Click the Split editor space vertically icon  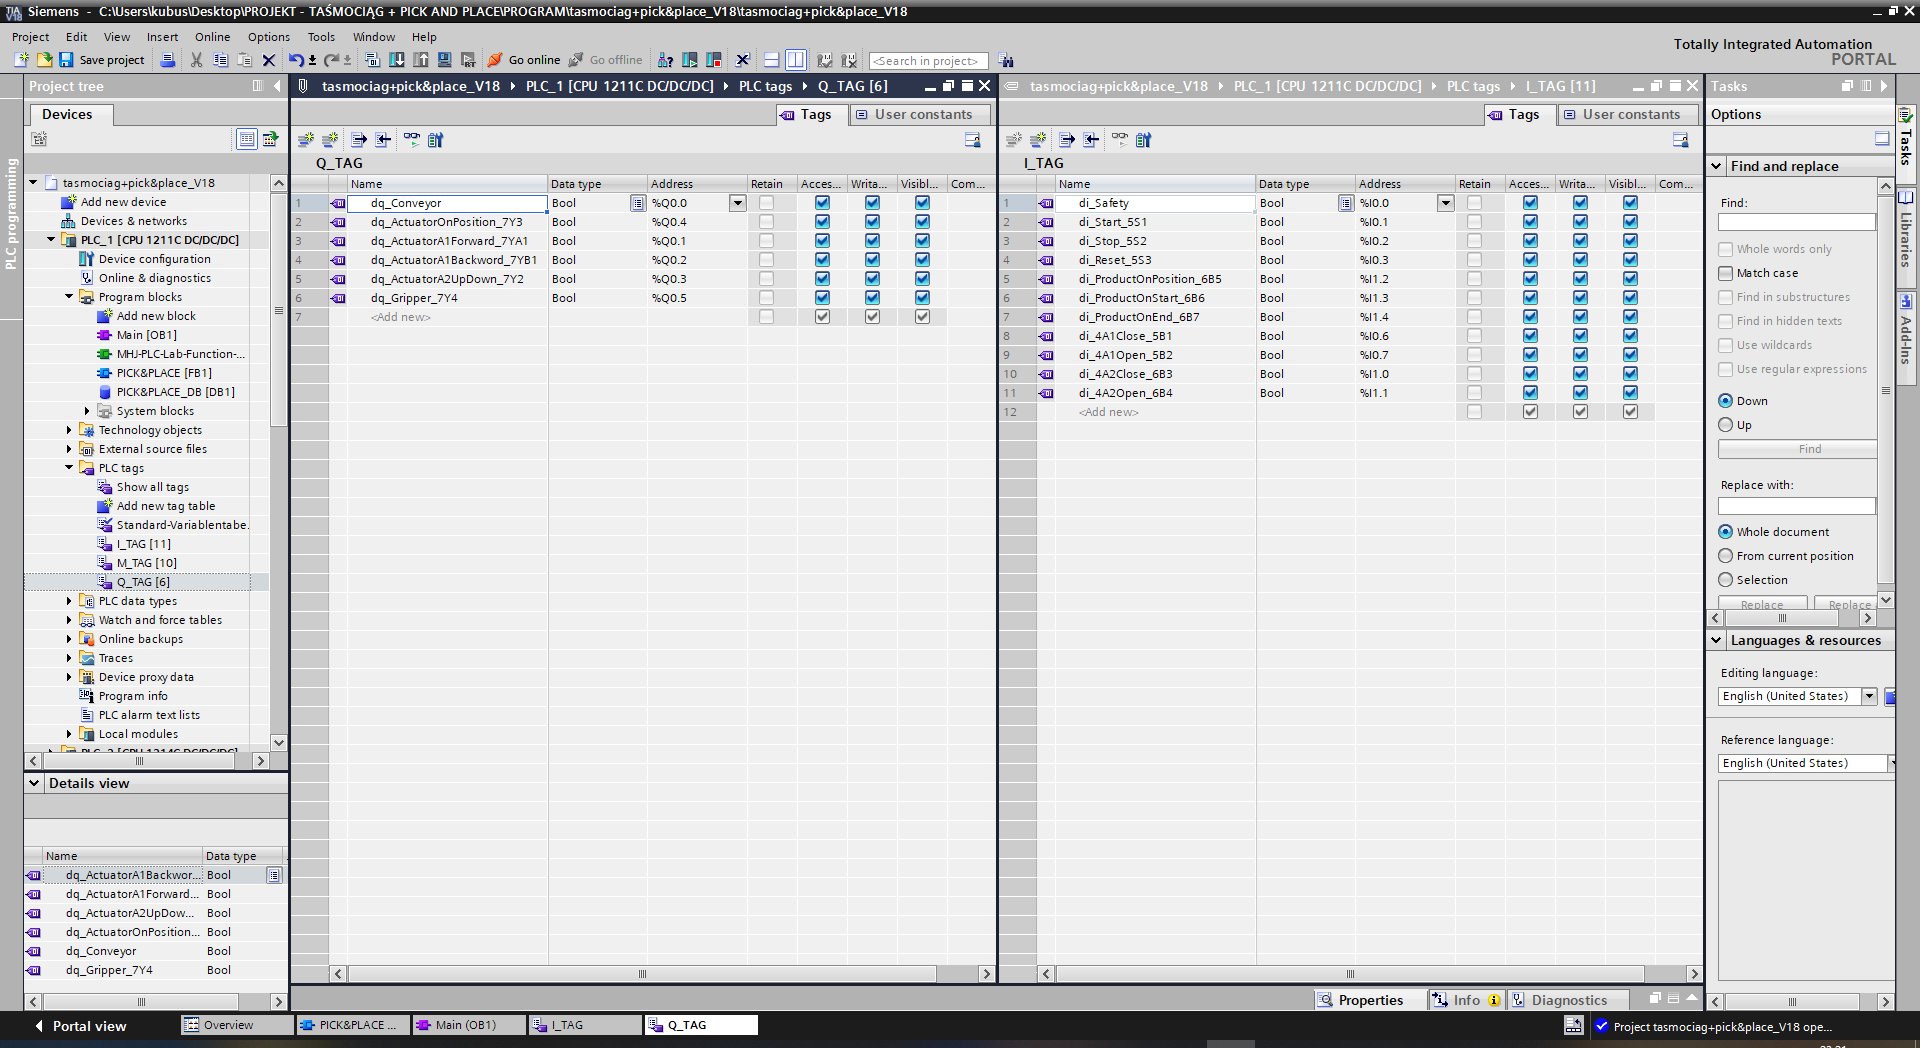796,60
